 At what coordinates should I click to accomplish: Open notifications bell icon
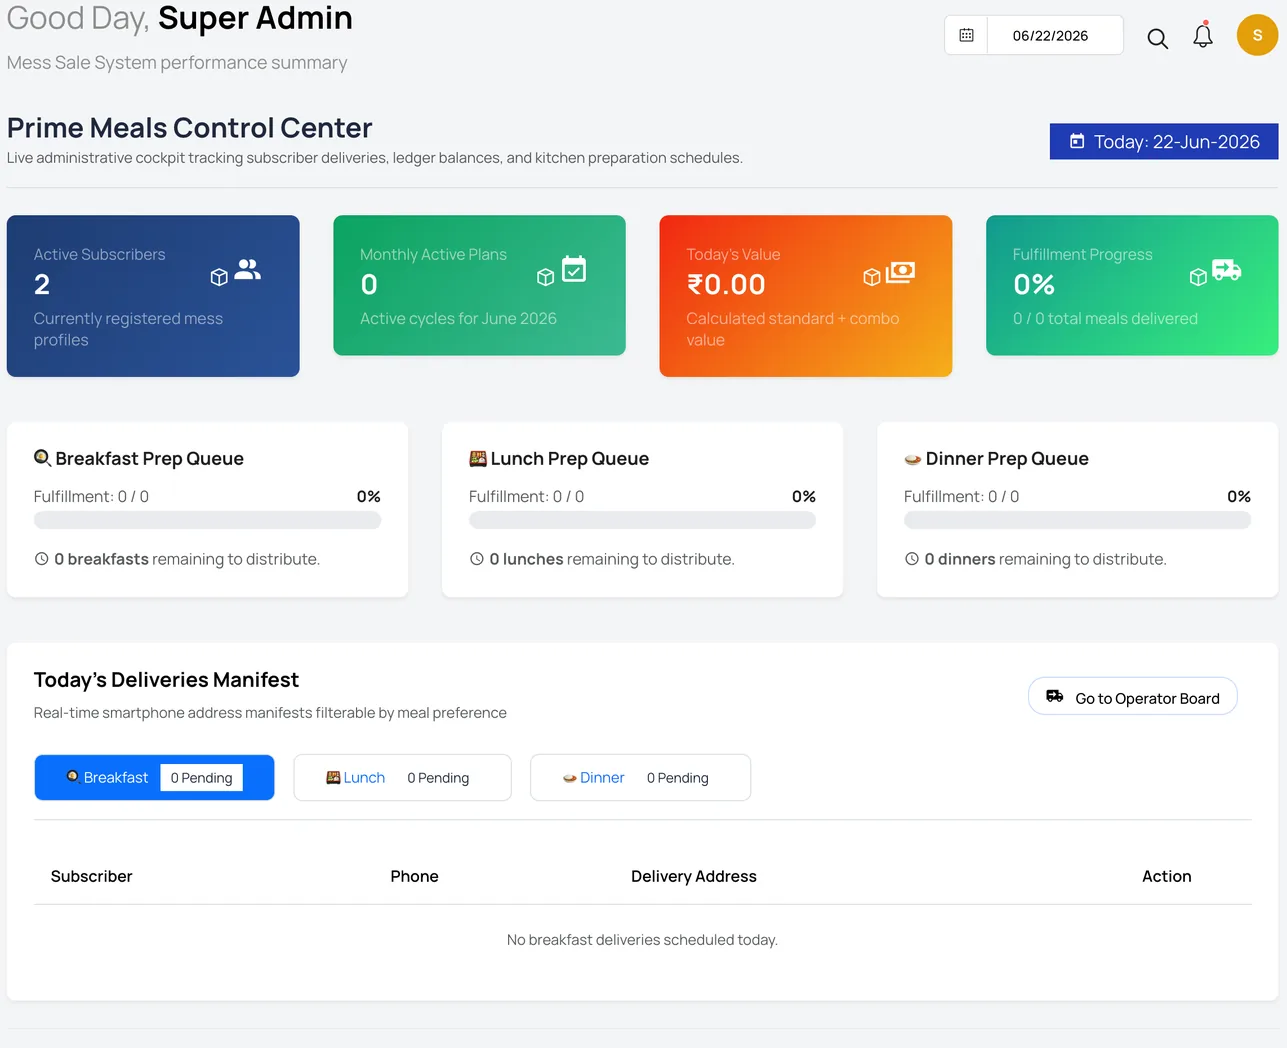point(1203,36)
